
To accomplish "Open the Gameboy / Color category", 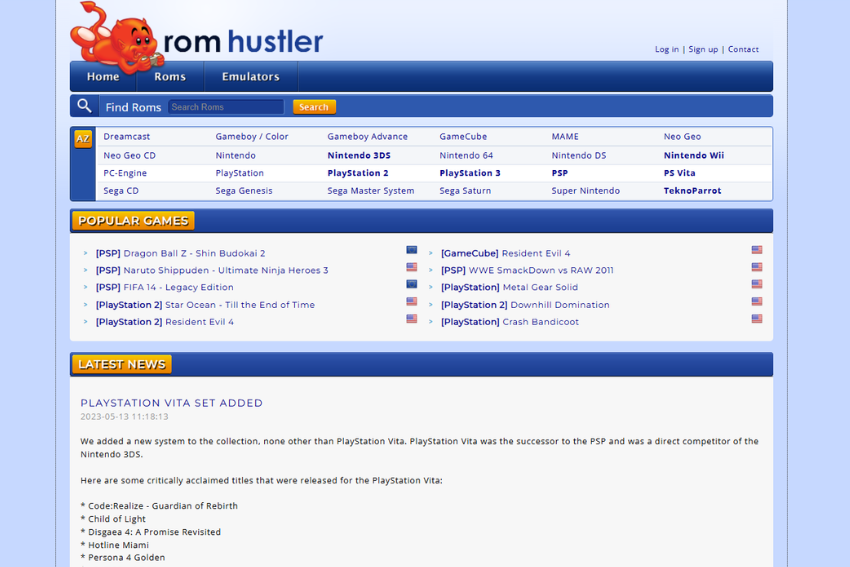I will tap(252, 137).
